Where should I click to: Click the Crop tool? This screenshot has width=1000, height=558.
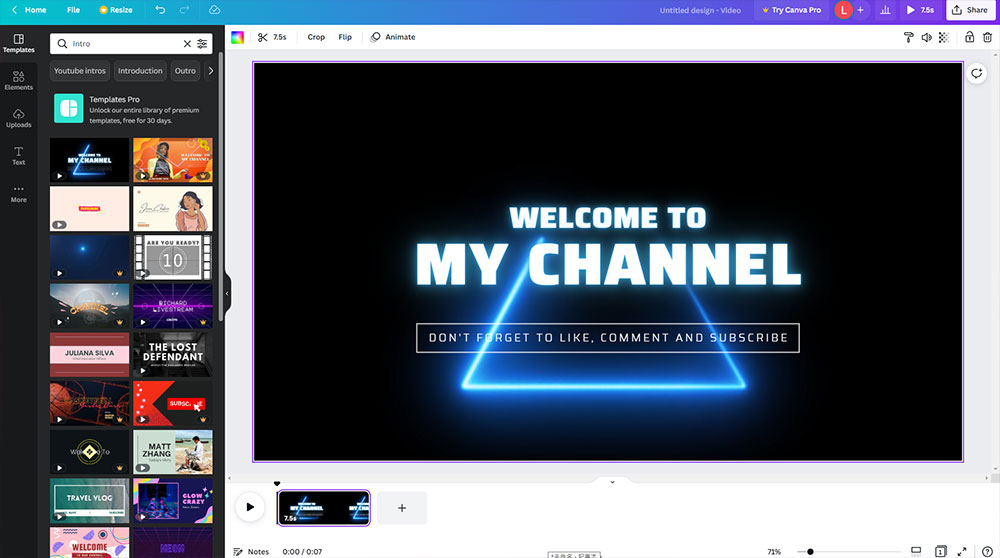316,37
